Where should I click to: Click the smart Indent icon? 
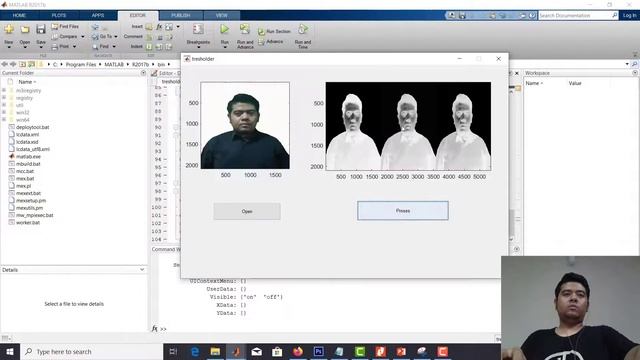pos(149,47)
